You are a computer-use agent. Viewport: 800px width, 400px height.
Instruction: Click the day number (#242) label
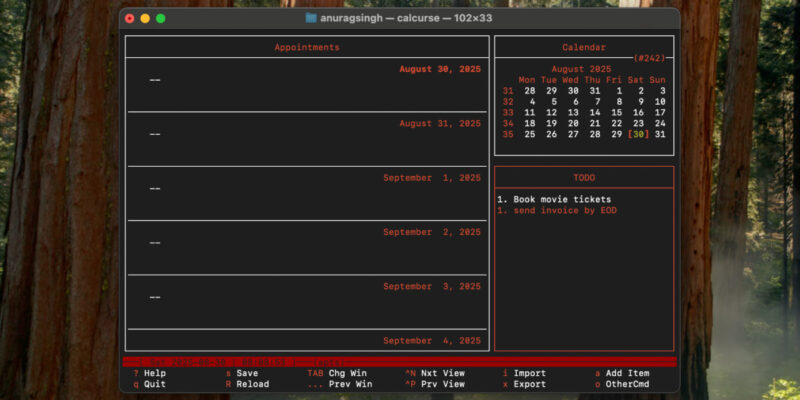[649, 58]
